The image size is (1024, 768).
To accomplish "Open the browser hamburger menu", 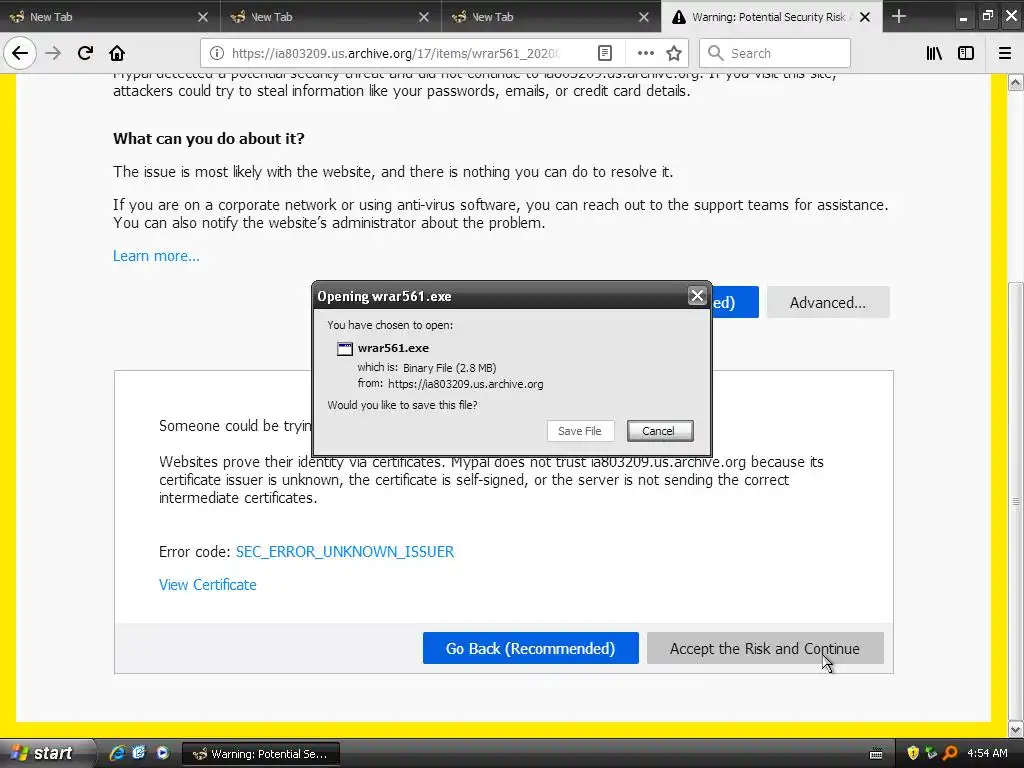I will pyautogui.click(x=1005, y=53).
